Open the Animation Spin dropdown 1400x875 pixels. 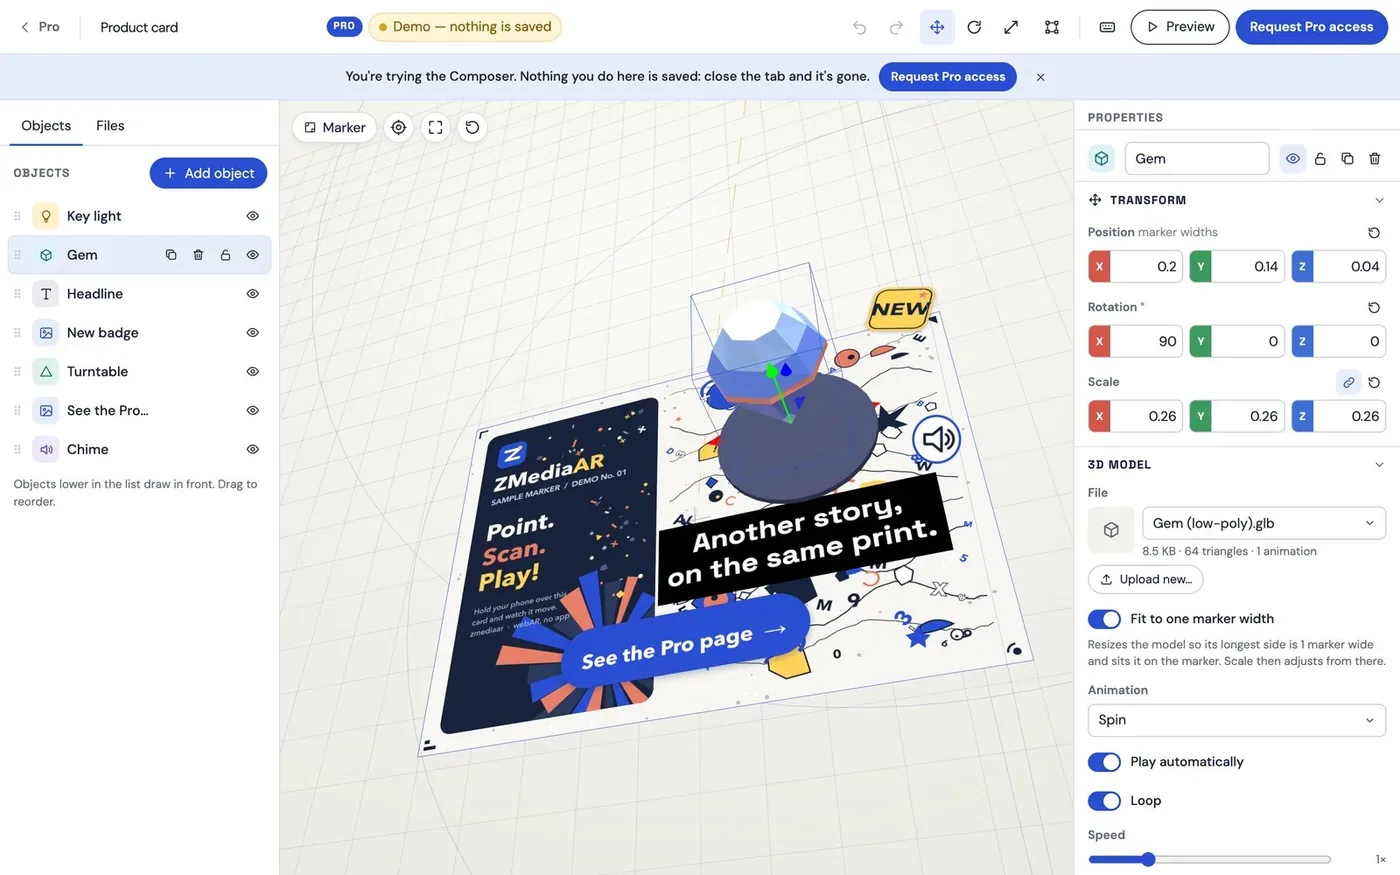pos(1237,720)
